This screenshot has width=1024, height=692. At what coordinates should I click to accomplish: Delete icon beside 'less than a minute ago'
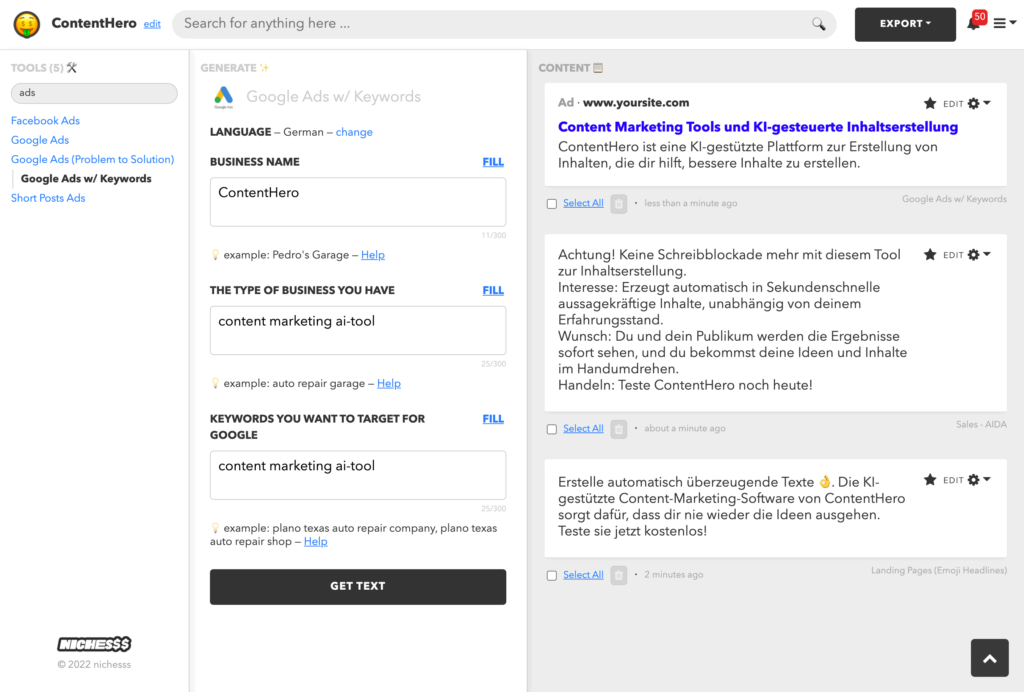(618, 204)
